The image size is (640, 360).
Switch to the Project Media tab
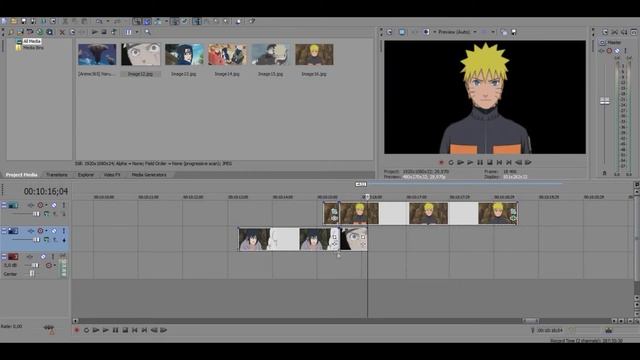coord(21,175)
